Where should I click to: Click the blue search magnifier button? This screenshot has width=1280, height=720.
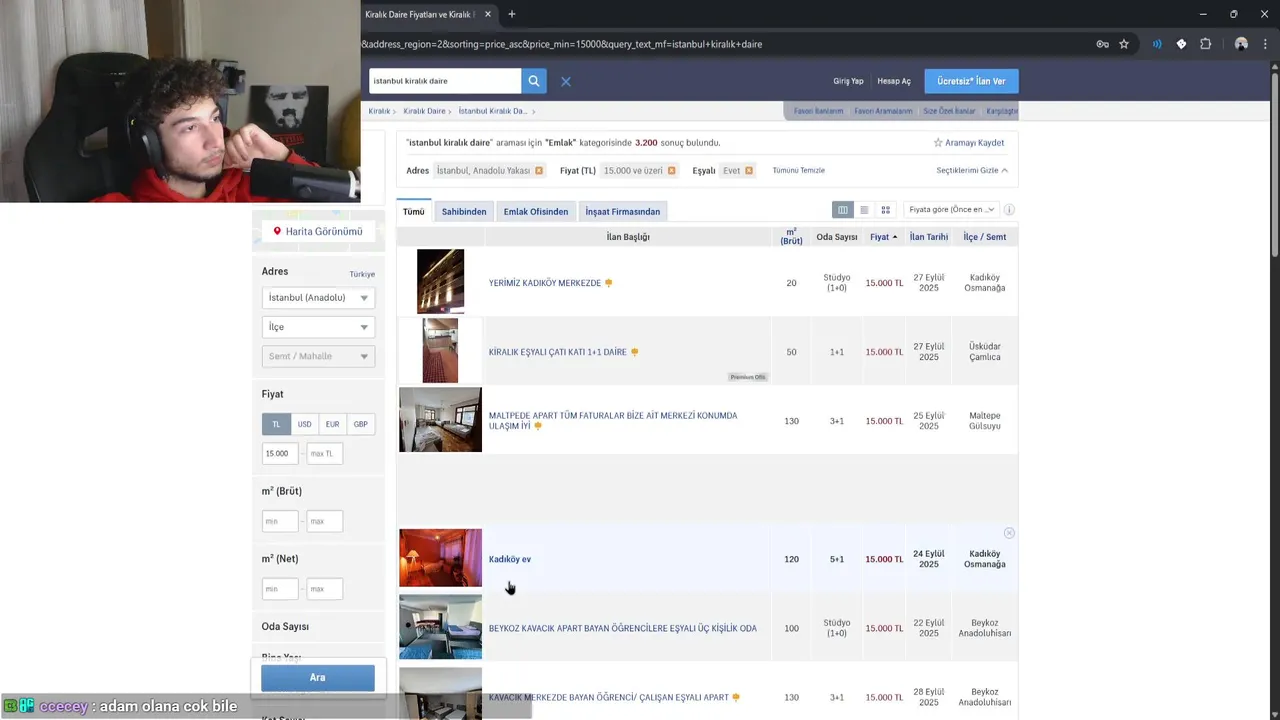[x=534, y=81]
